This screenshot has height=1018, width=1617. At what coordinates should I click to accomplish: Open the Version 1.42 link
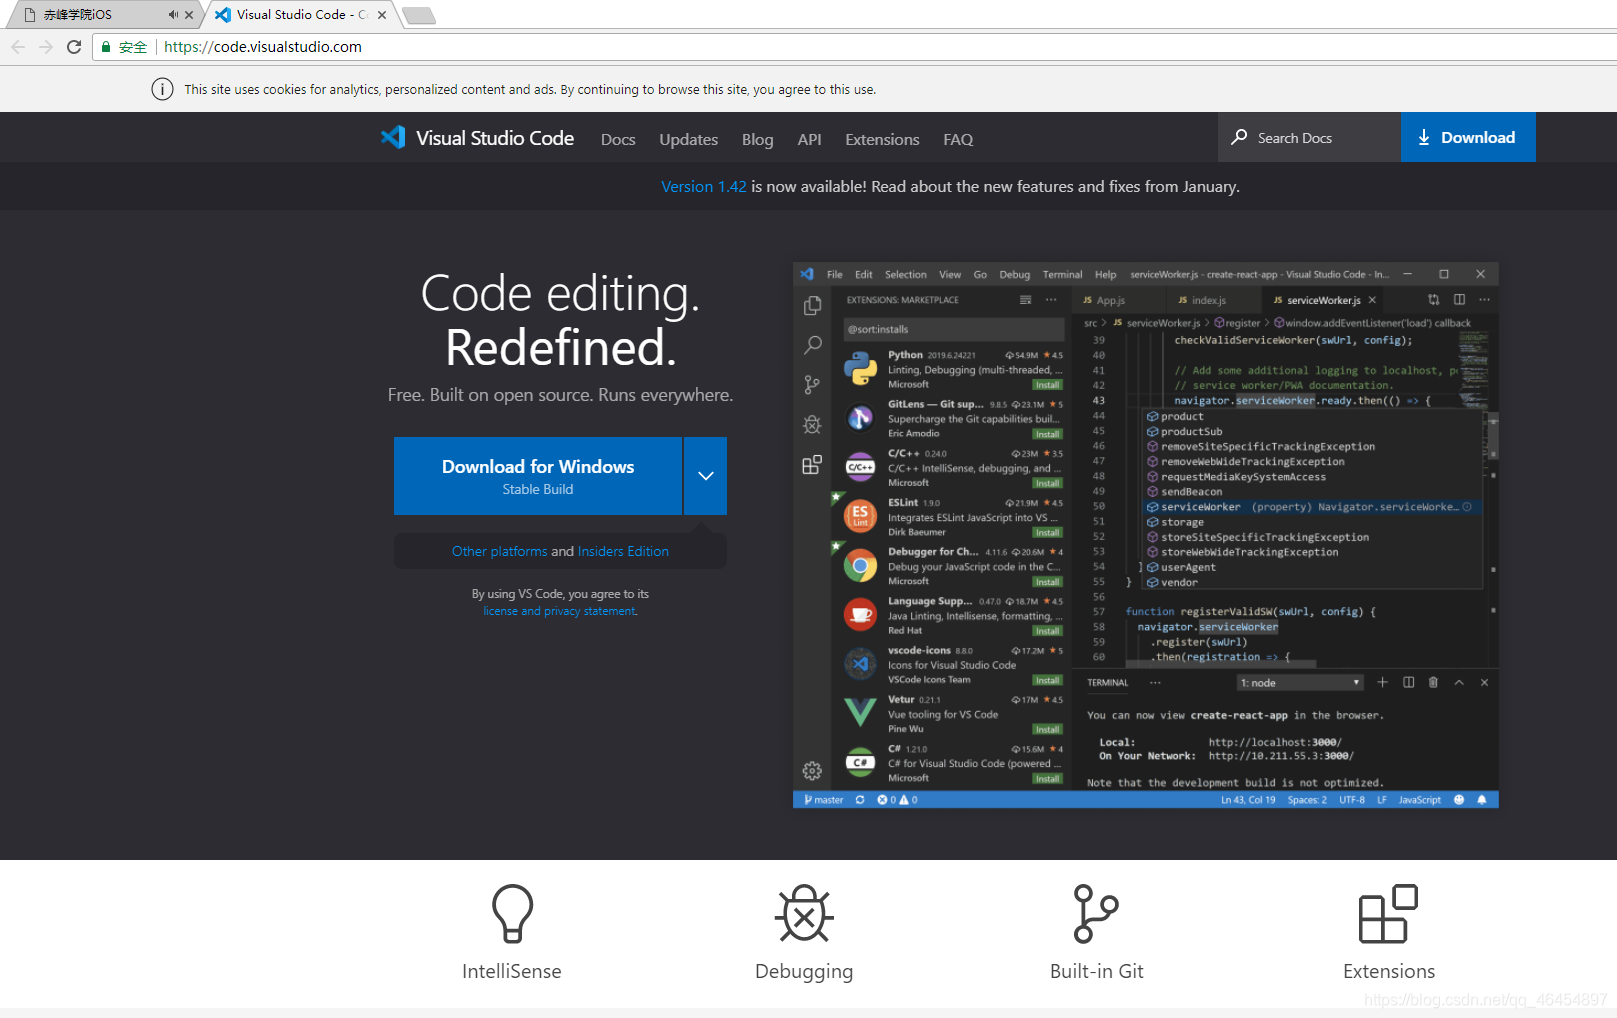pyautogui.click(x=704, y=186)
